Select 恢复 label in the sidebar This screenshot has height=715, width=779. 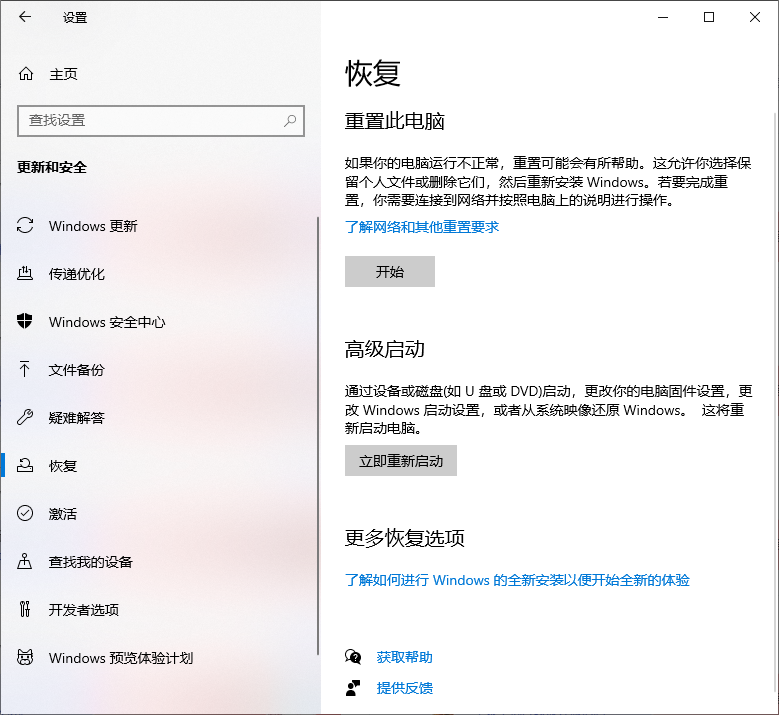click(63, 466)
